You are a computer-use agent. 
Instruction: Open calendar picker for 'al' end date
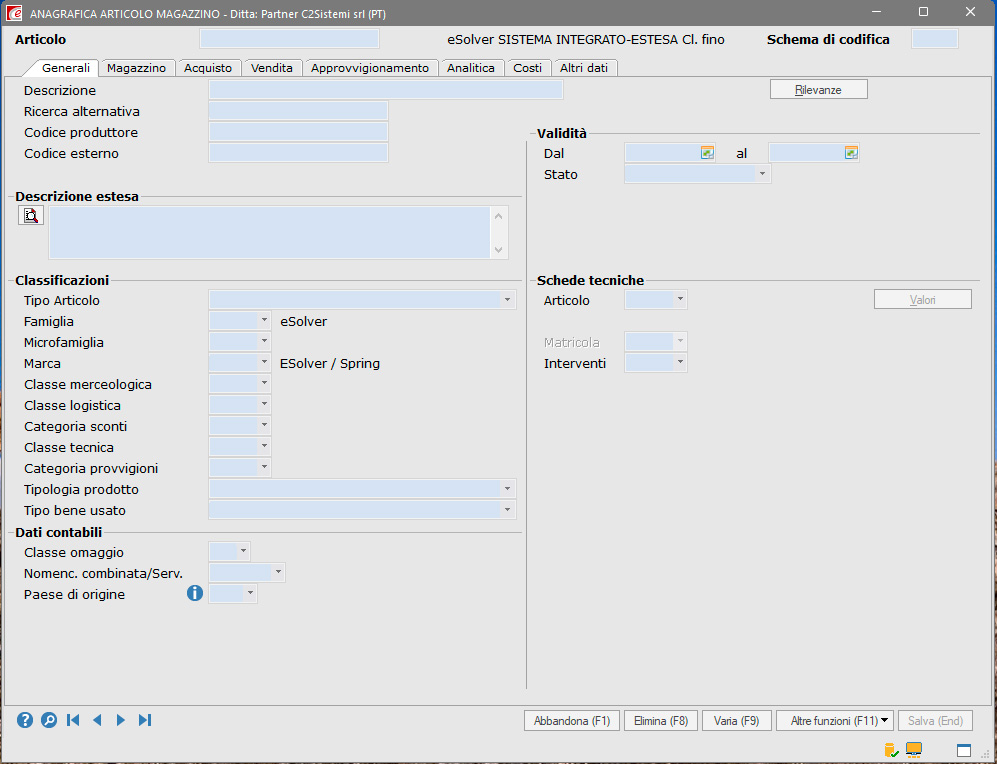click(851, 153)
